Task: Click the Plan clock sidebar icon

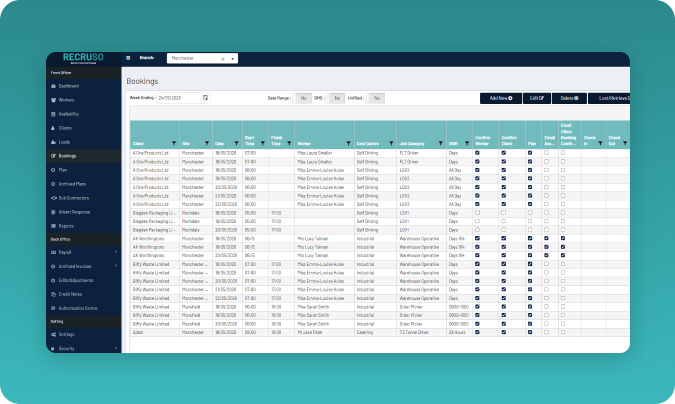Action: coord(53,170)
